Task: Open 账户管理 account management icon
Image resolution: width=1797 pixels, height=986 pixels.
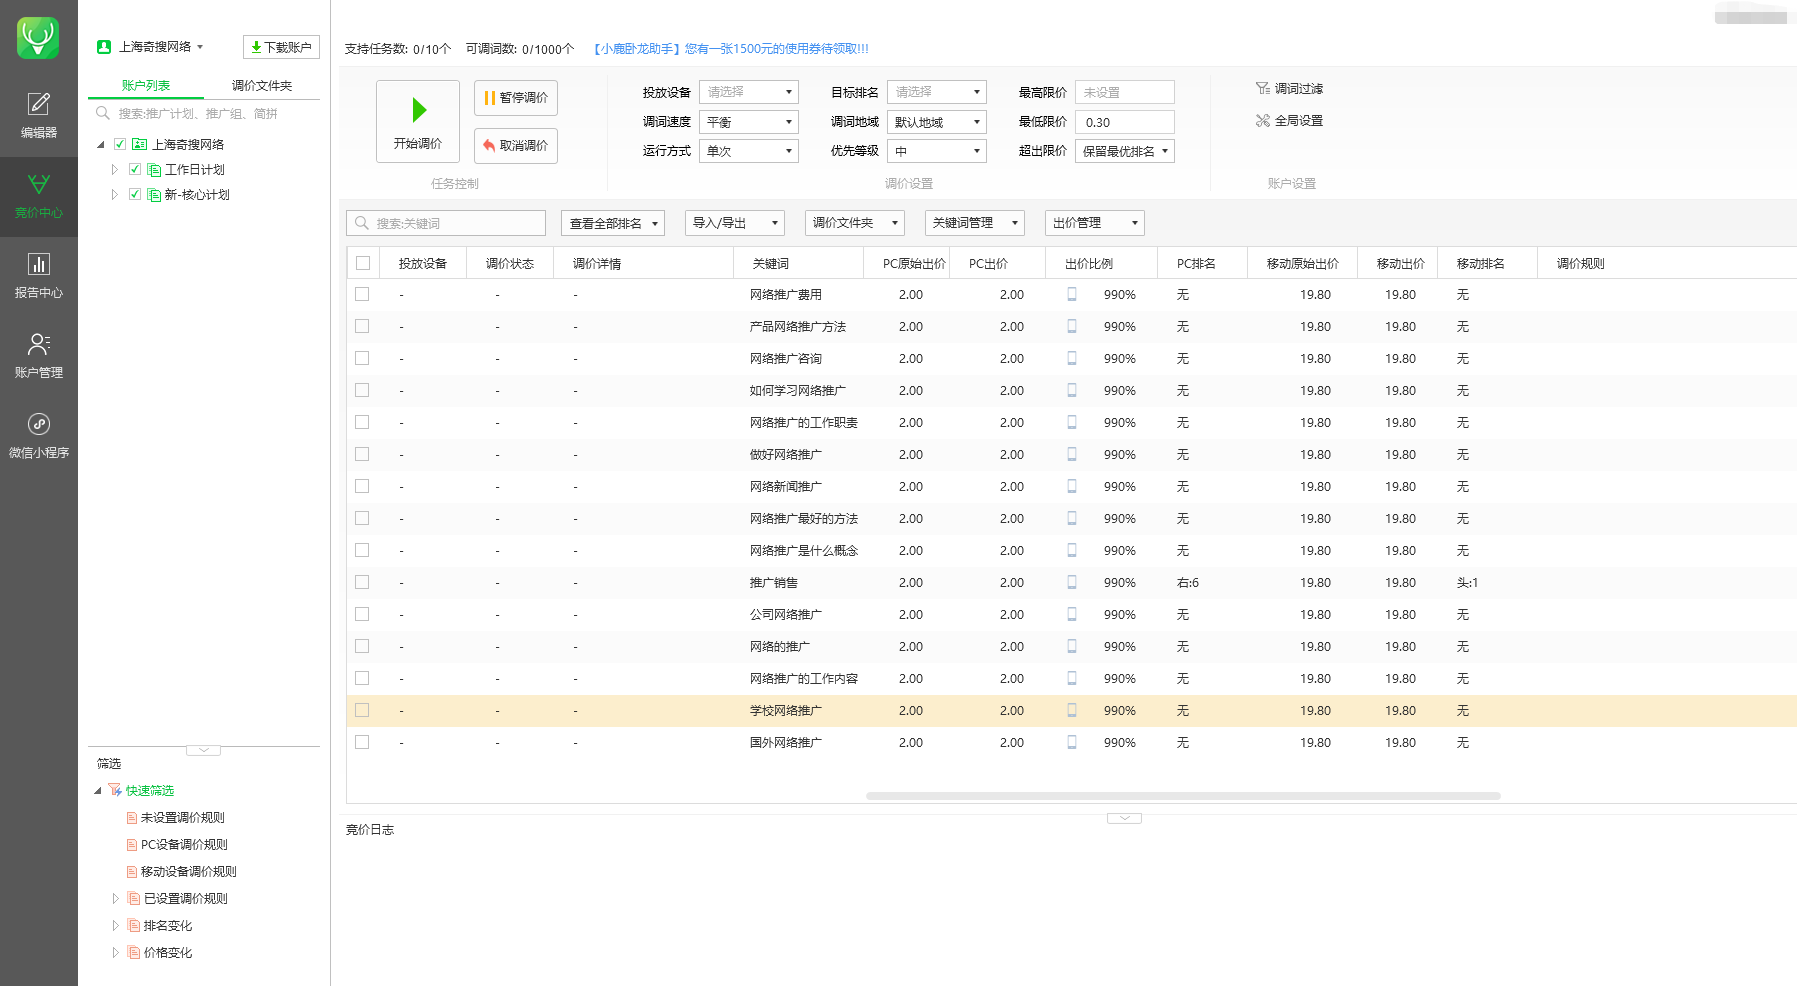Action: (x=38, y=356)
